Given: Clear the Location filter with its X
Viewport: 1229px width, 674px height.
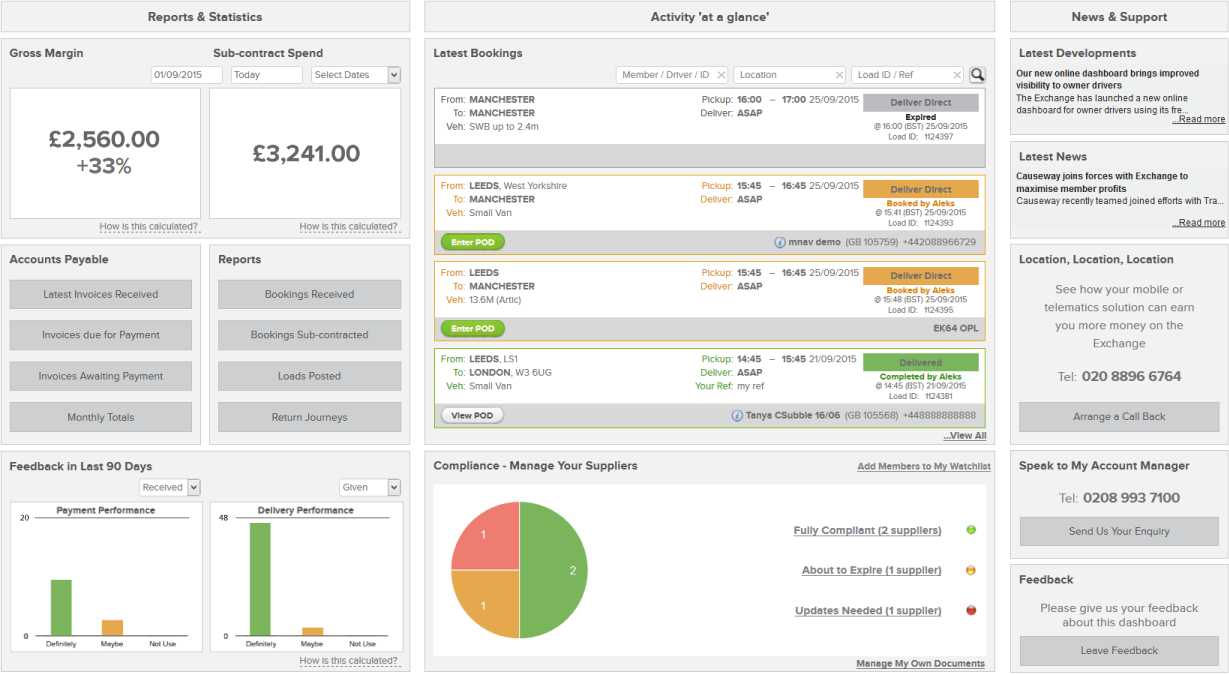Looking at the screenshot, I should pos(839,75).
